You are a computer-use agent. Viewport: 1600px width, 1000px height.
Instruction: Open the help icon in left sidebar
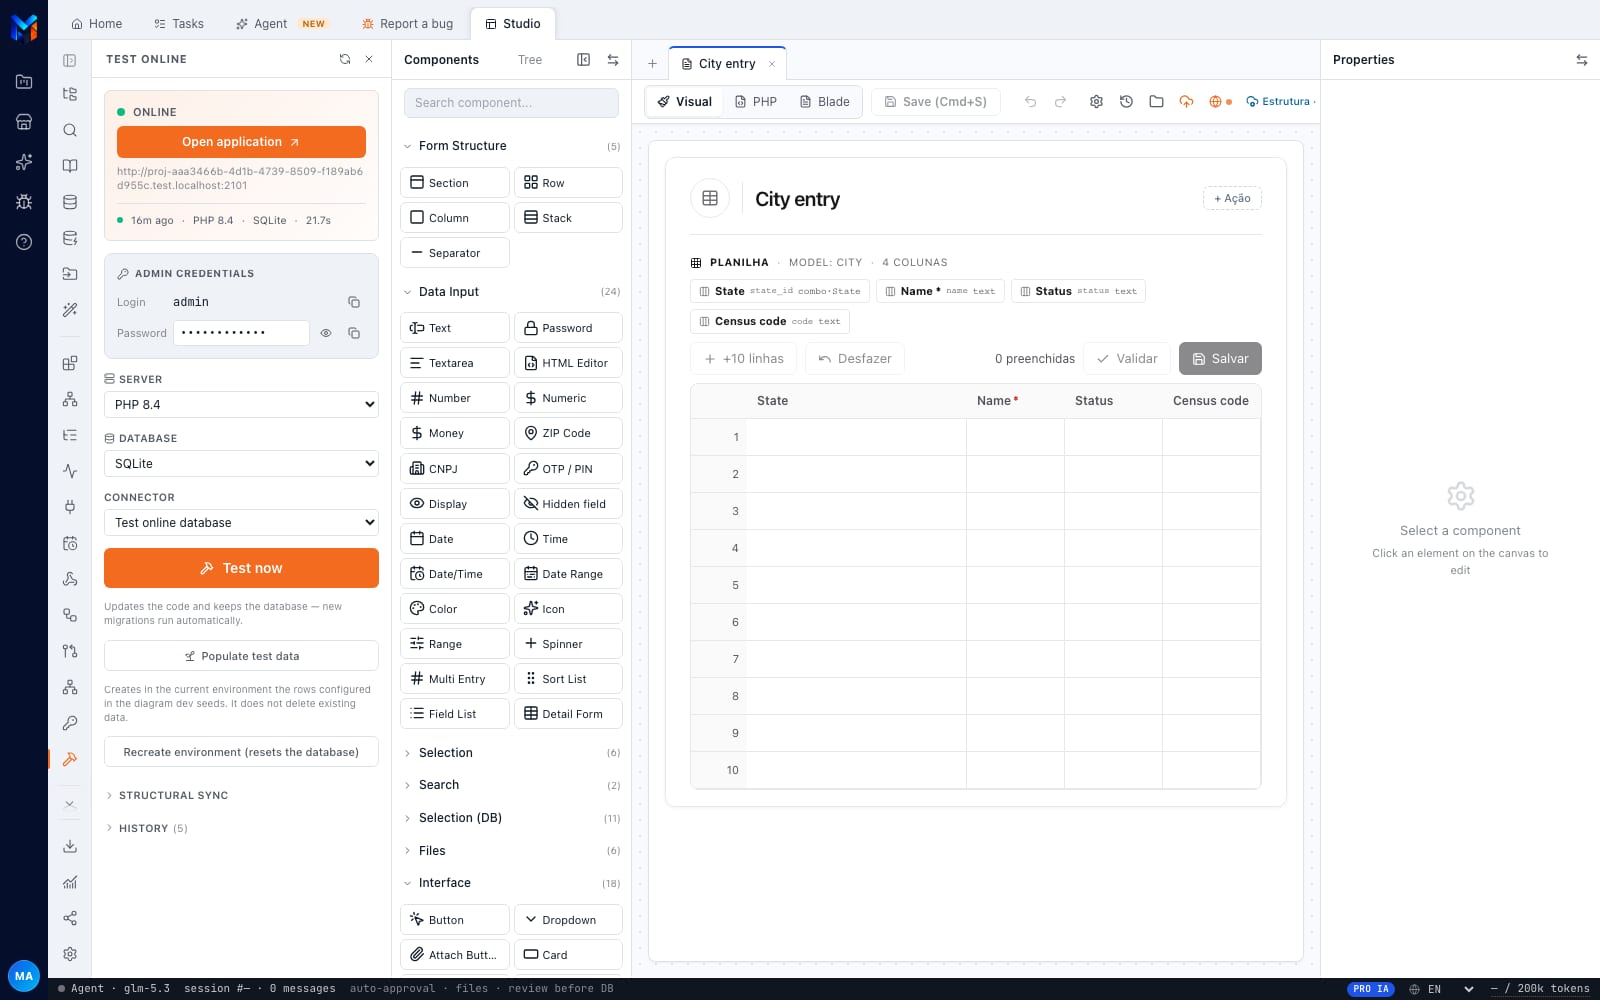(x=24, y=242)
